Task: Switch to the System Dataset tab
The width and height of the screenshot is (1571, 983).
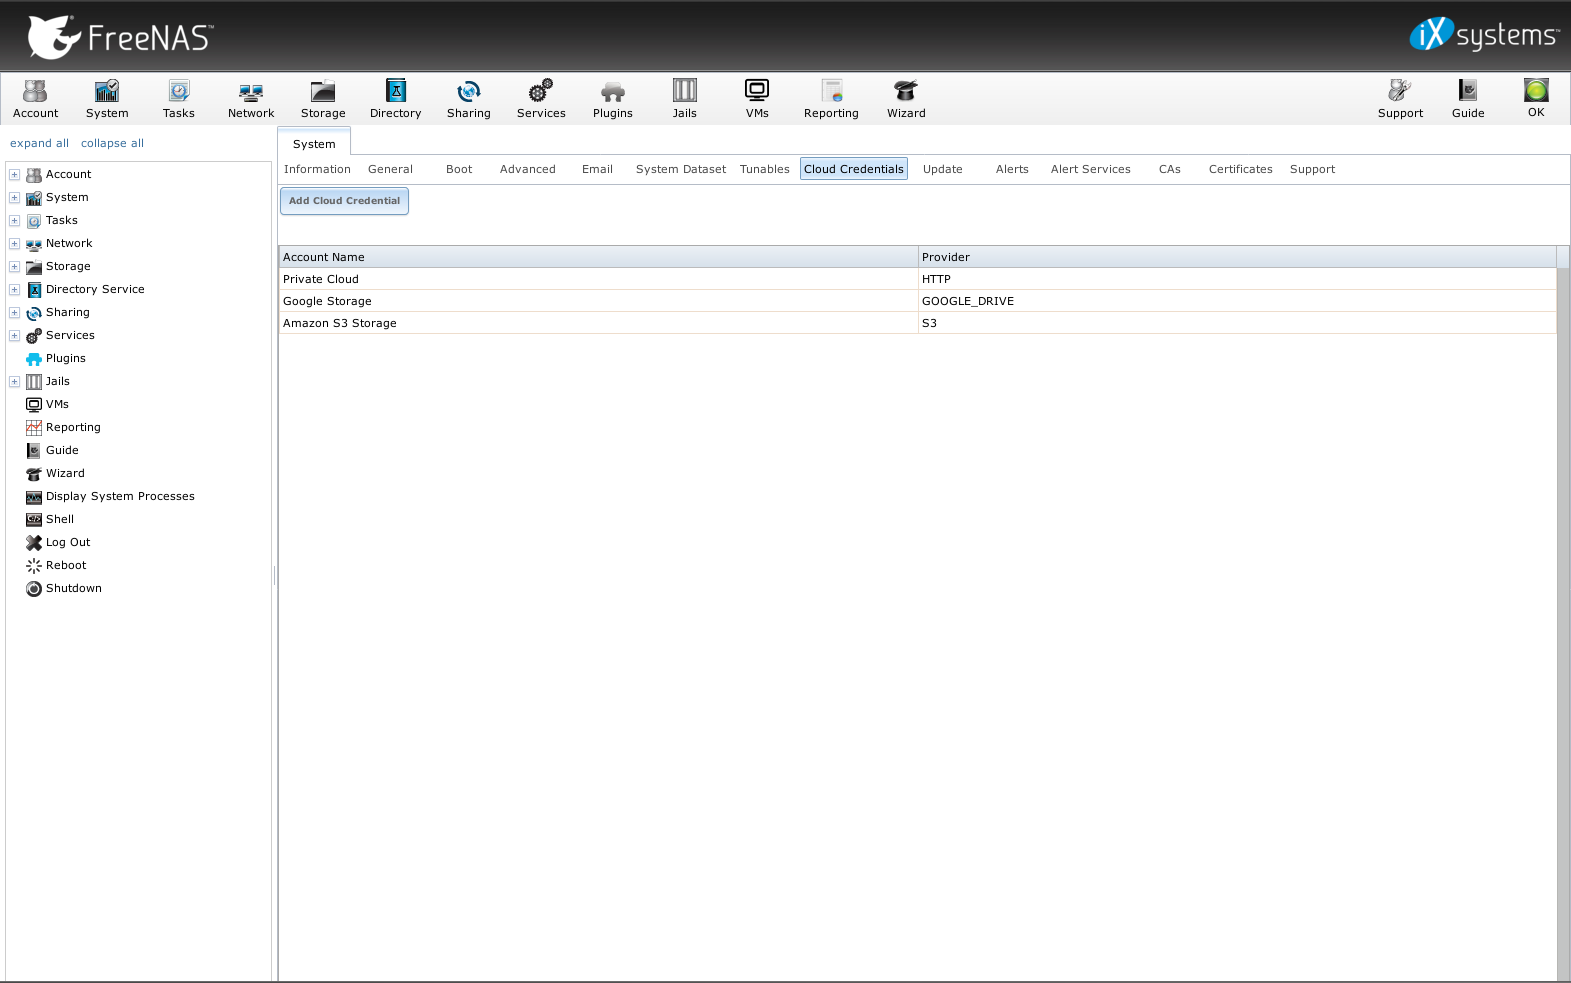Action: tap(681, 169)
